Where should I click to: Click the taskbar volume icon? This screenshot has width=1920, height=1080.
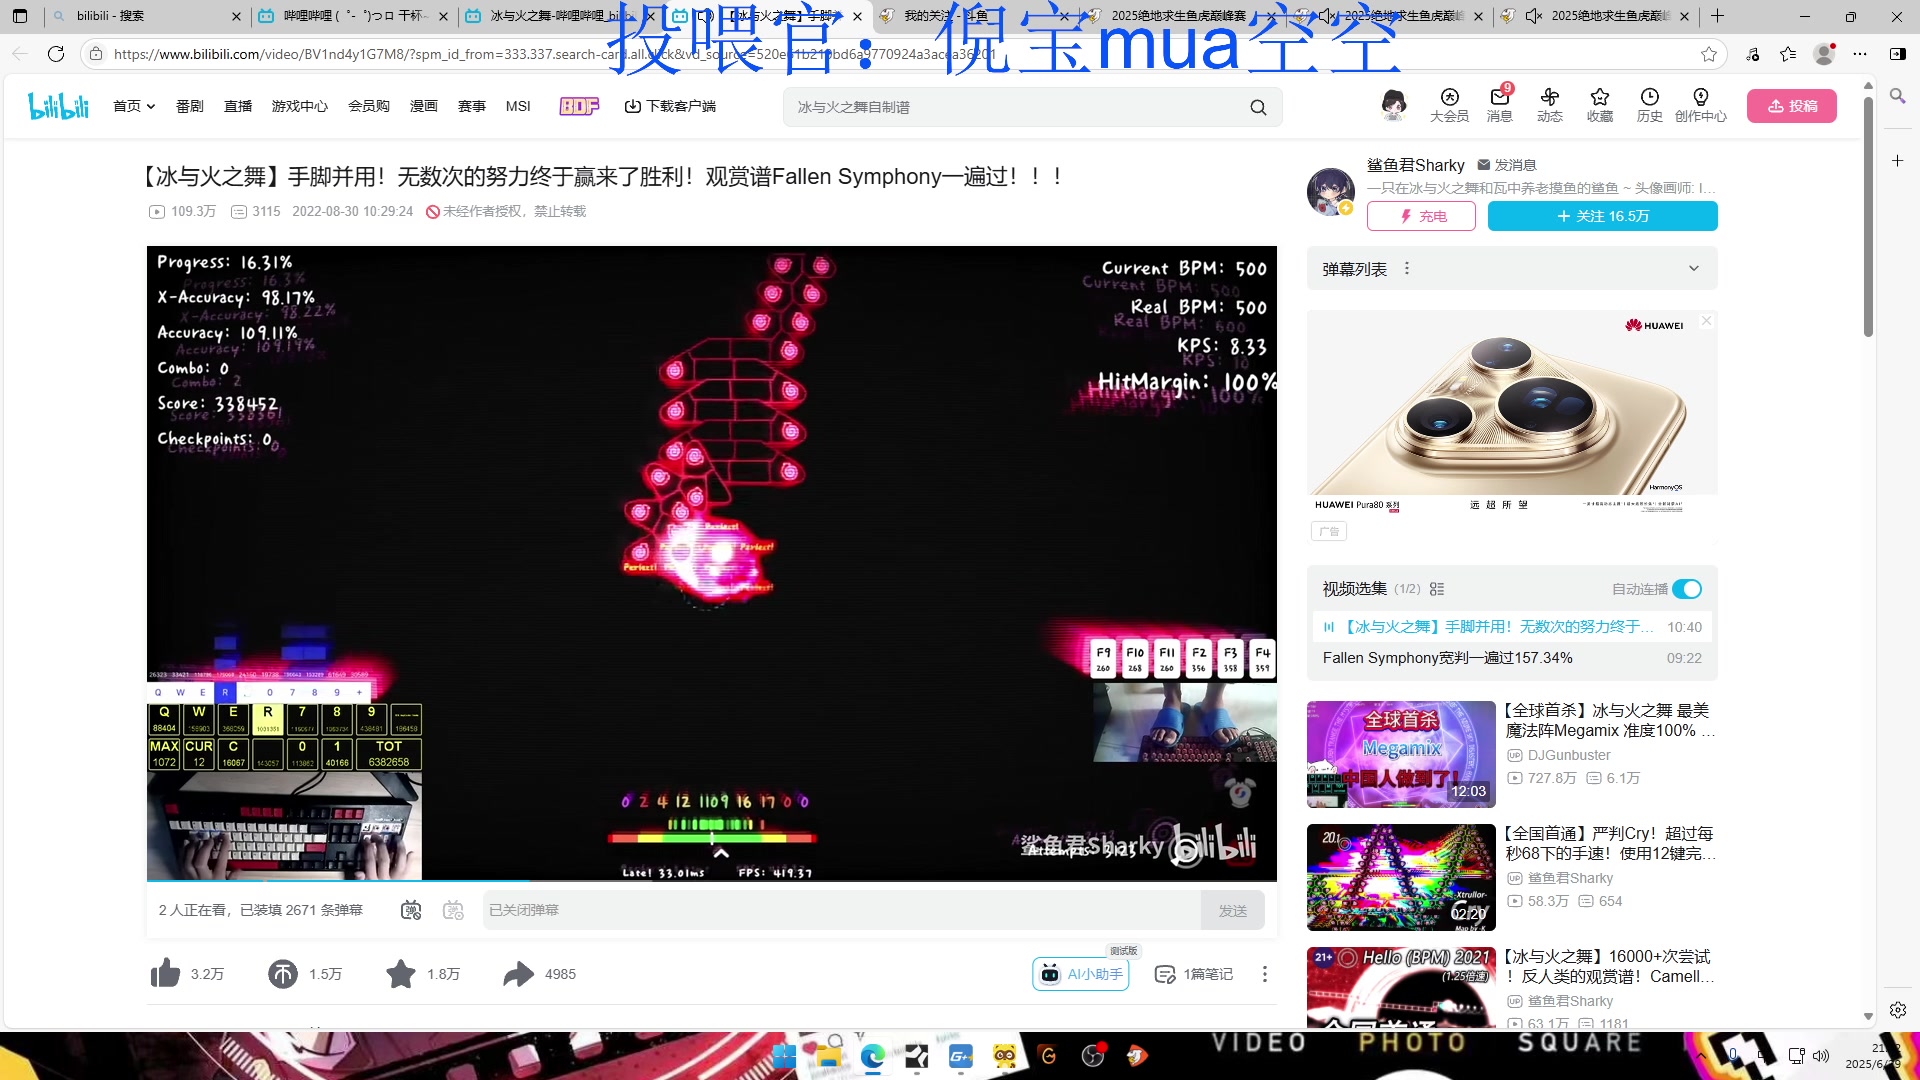tap(1821, 1056)
